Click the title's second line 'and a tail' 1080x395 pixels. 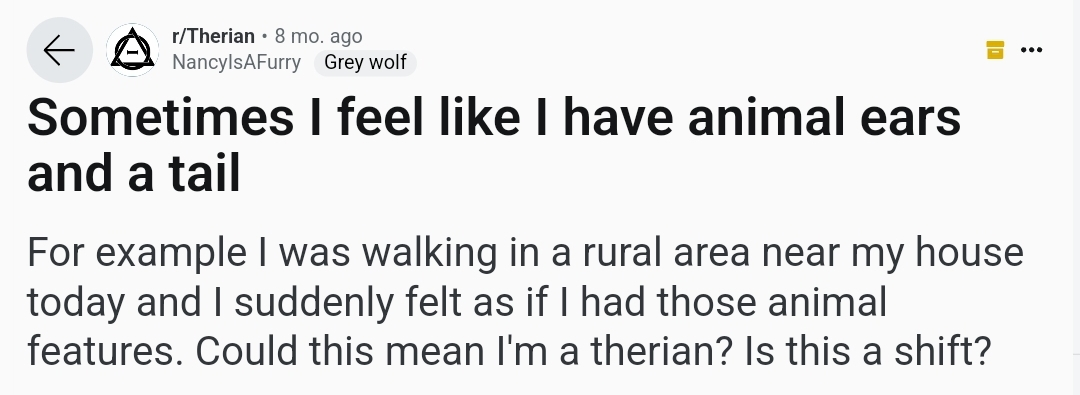point(134,173)
